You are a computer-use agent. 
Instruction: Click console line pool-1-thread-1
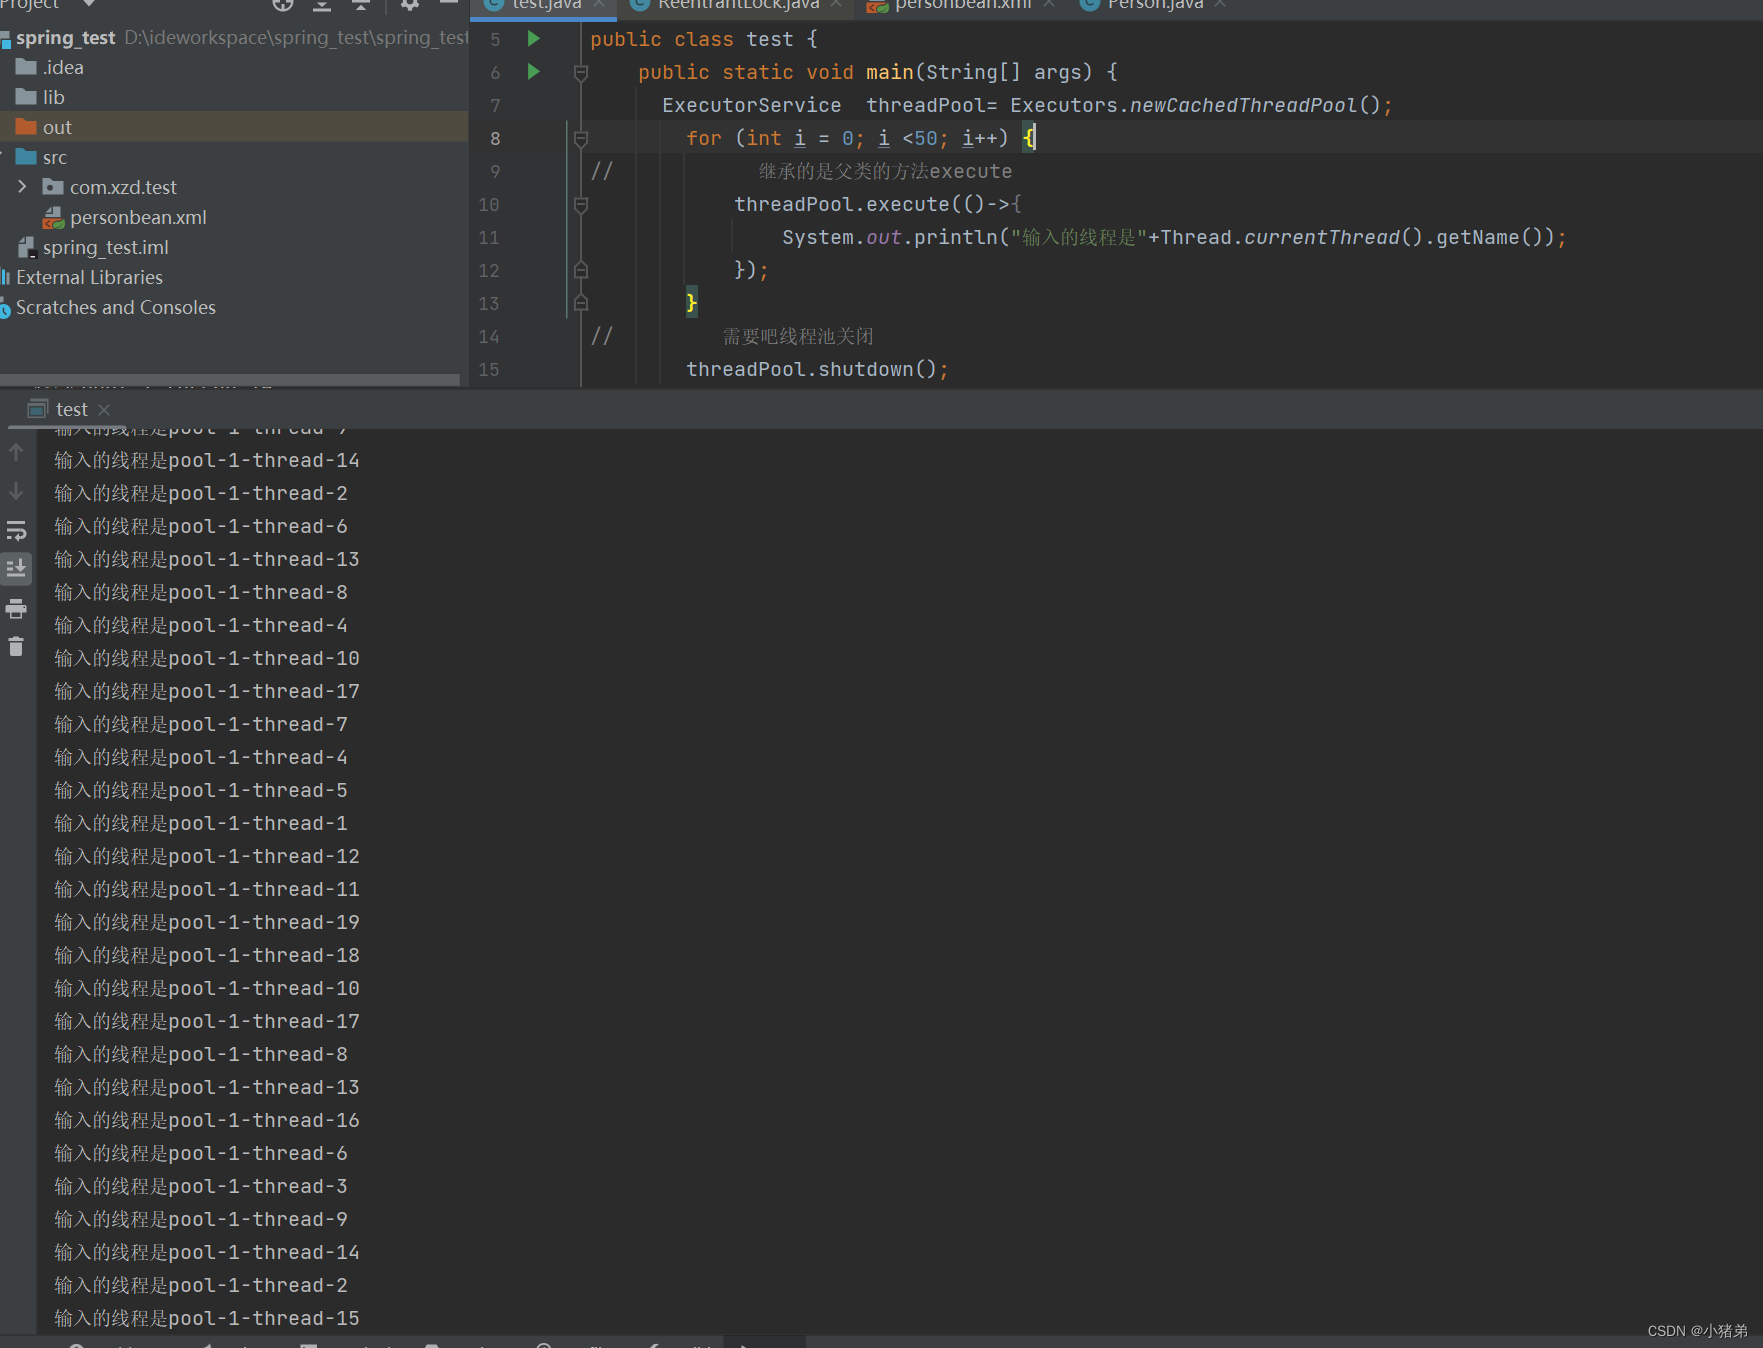point(201,823)
